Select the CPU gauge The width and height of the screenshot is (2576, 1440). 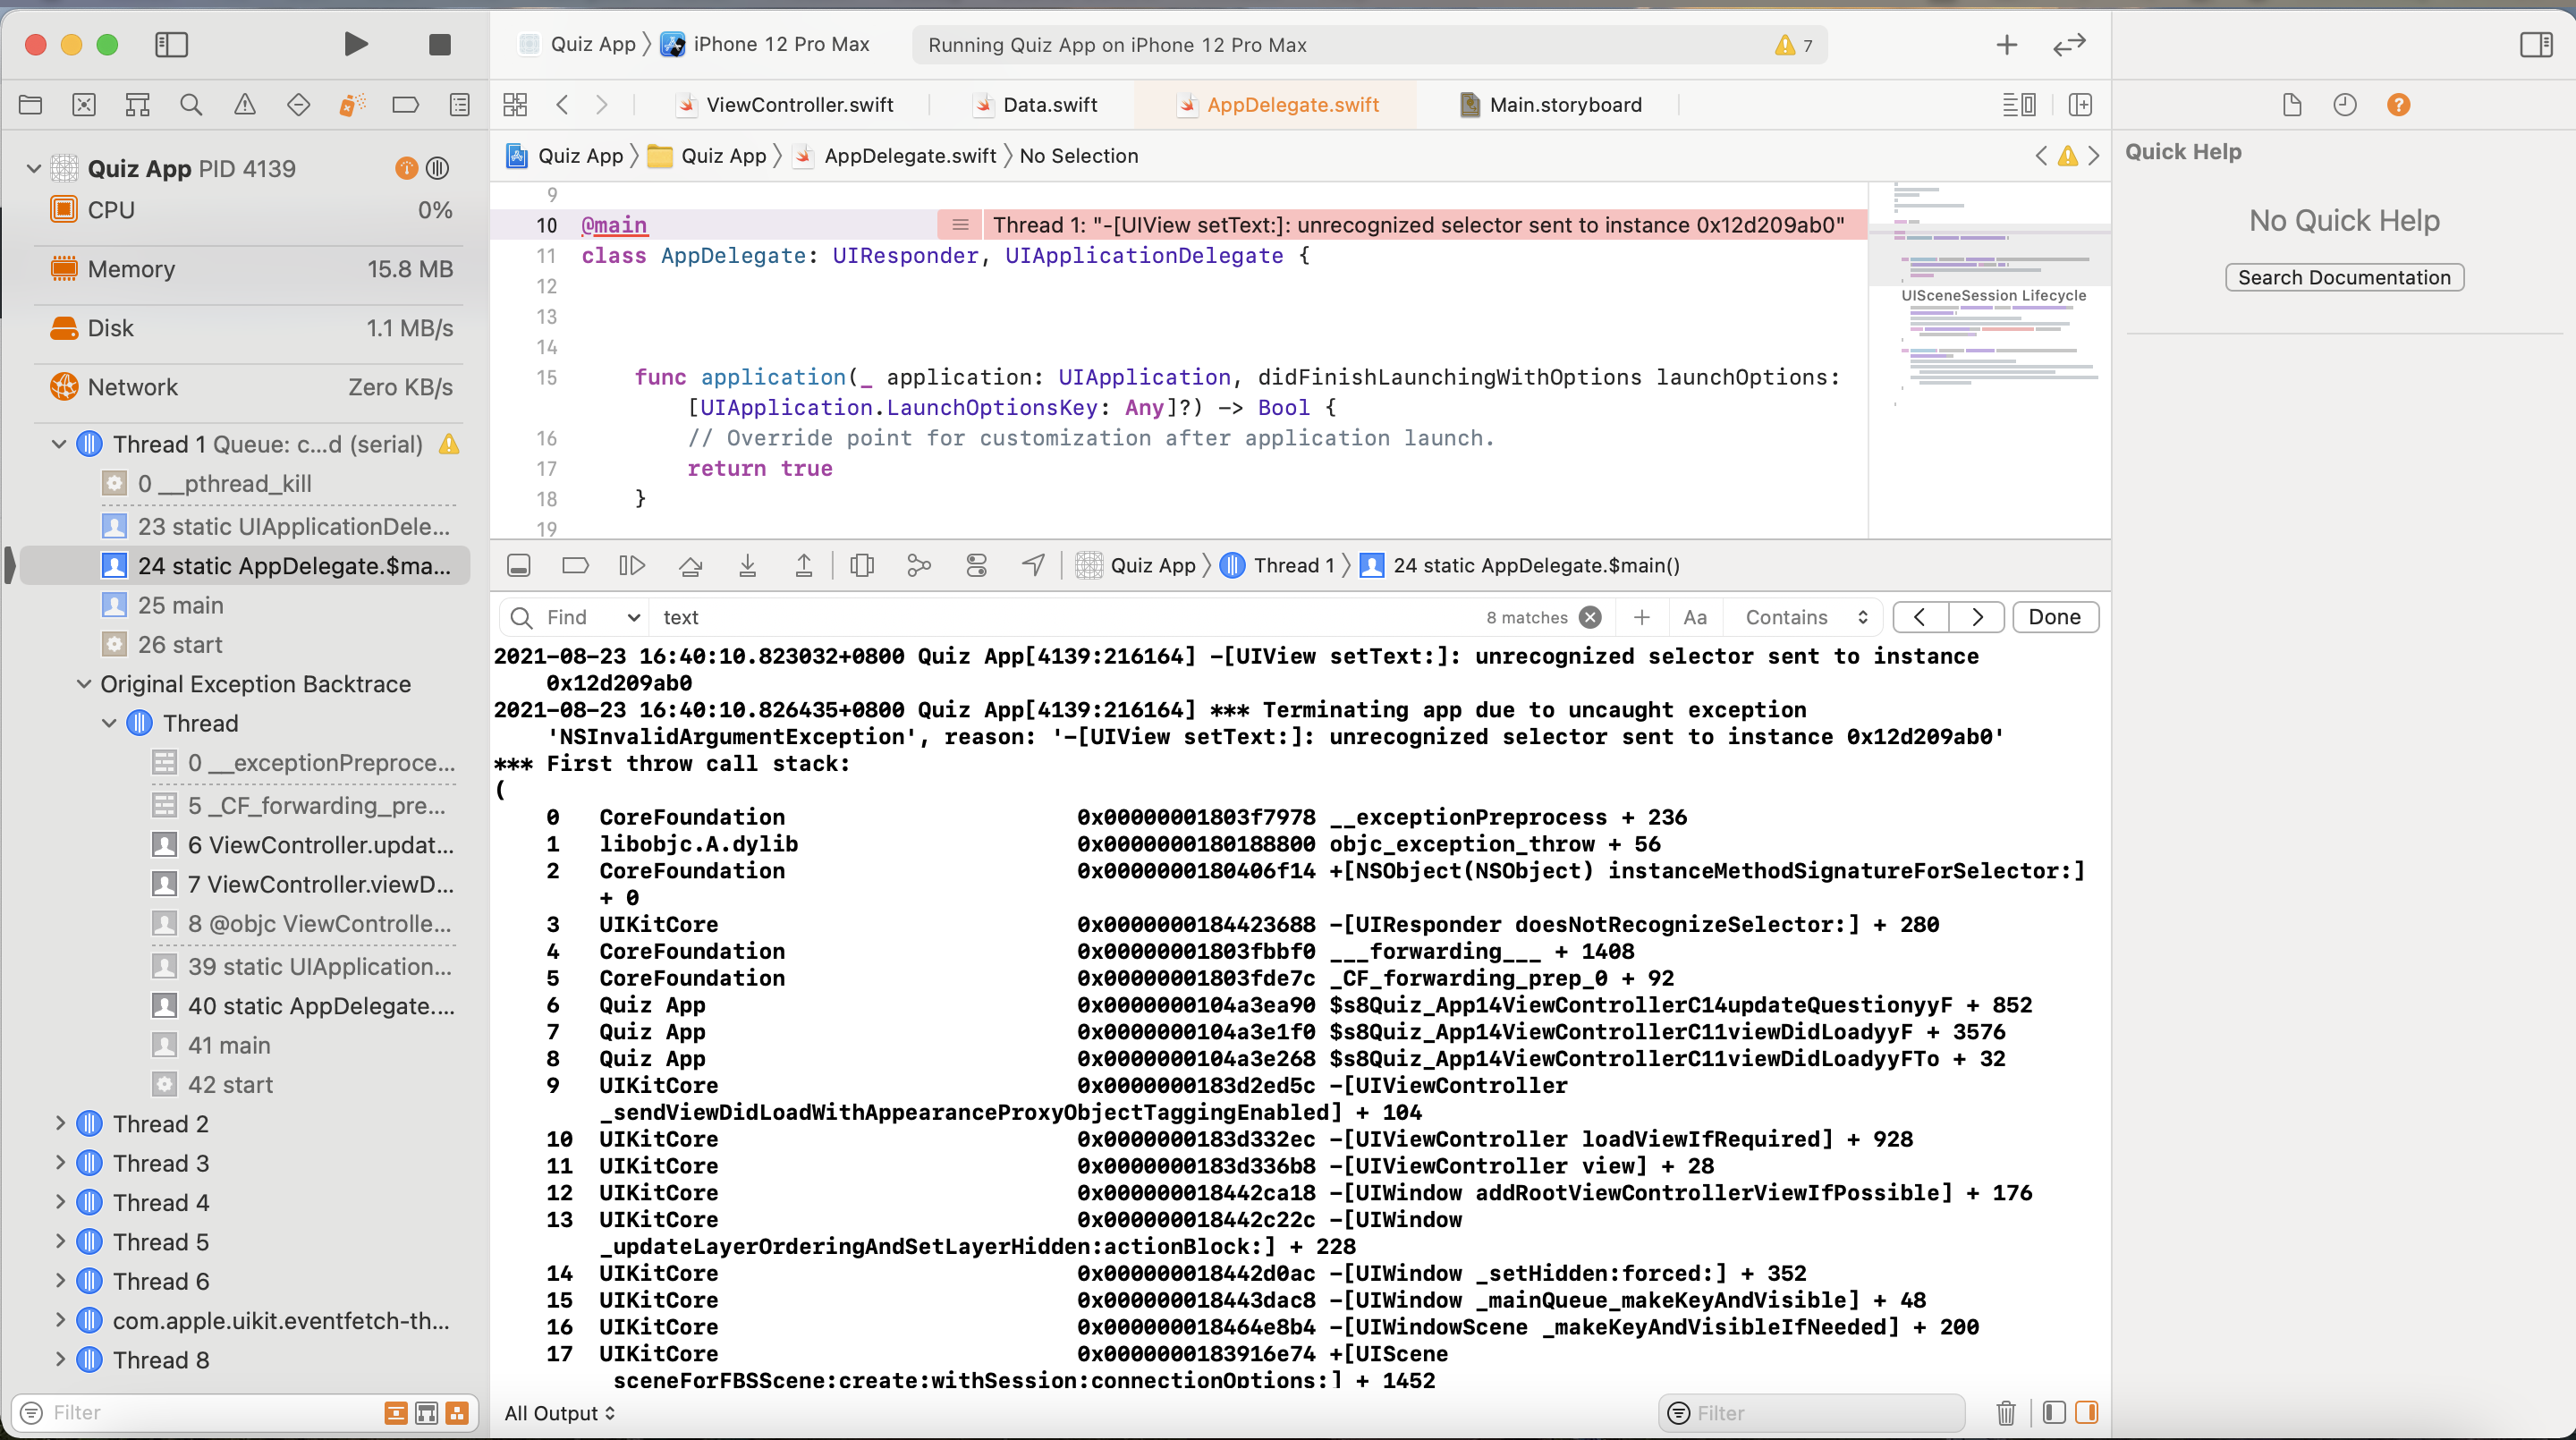click(250, 210)
